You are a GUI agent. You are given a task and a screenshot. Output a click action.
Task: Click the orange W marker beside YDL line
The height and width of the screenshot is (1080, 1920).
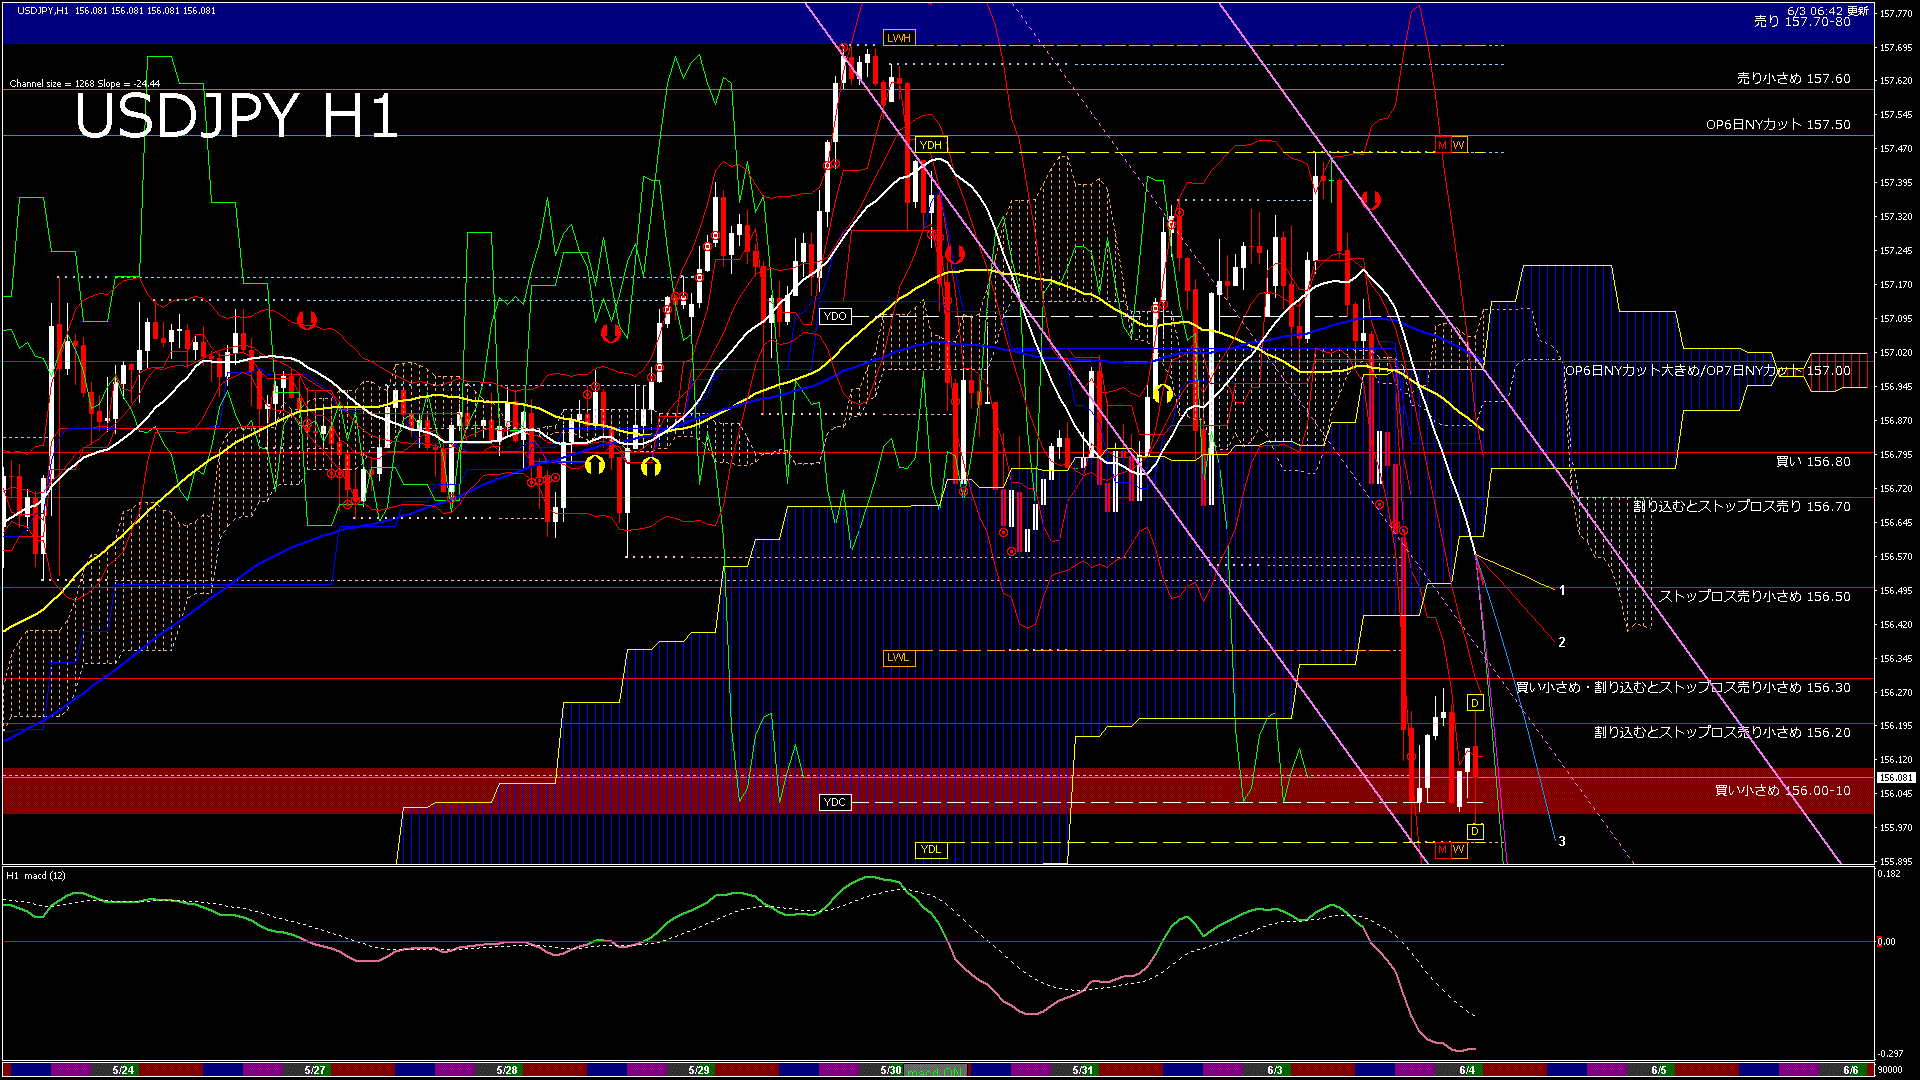tap(1459, 849)
